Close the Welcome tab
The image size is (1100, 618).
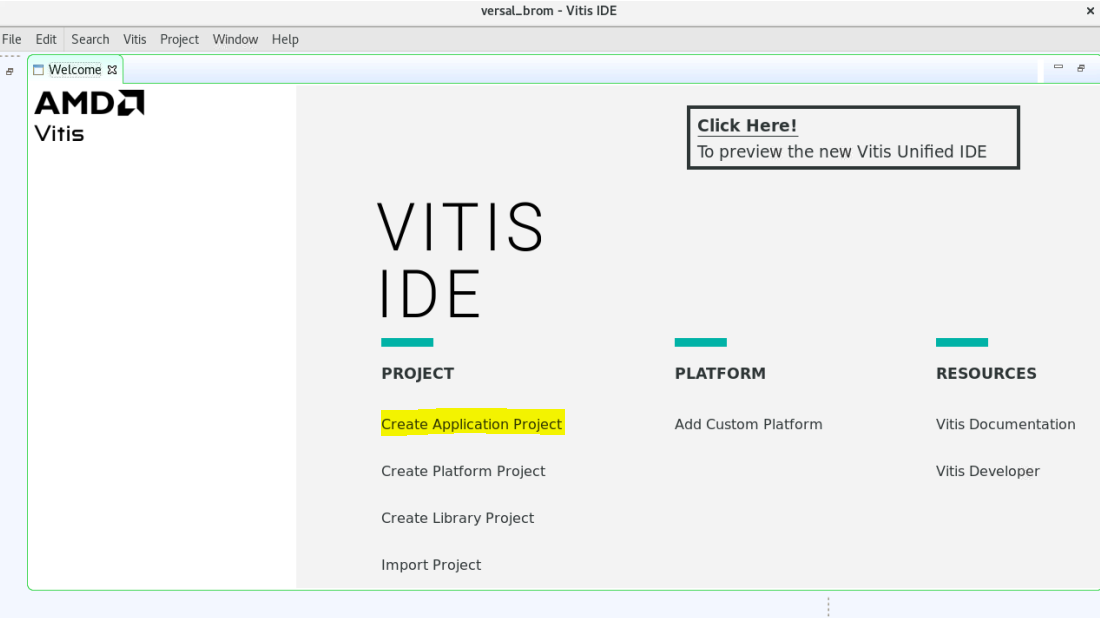112,70
